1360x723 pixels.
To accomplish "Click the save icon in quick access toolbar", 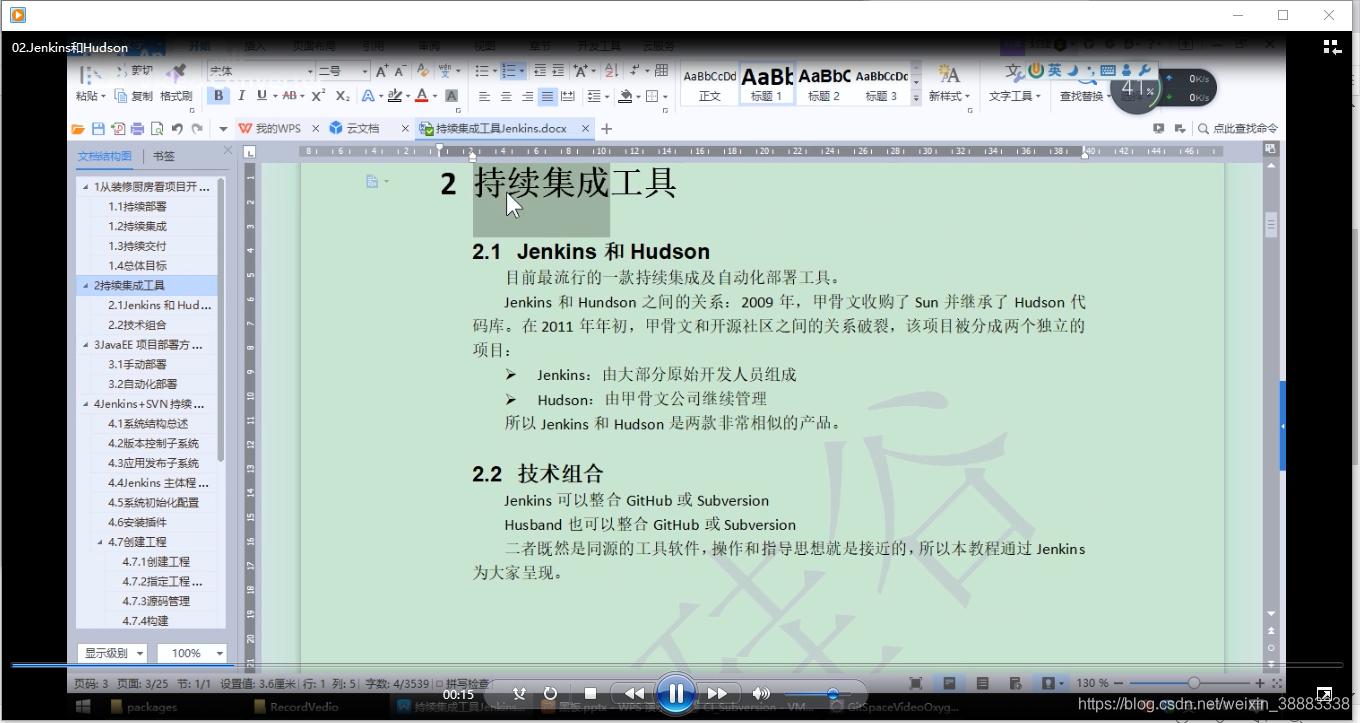I will pyautogui.click(x=98, y=128).
